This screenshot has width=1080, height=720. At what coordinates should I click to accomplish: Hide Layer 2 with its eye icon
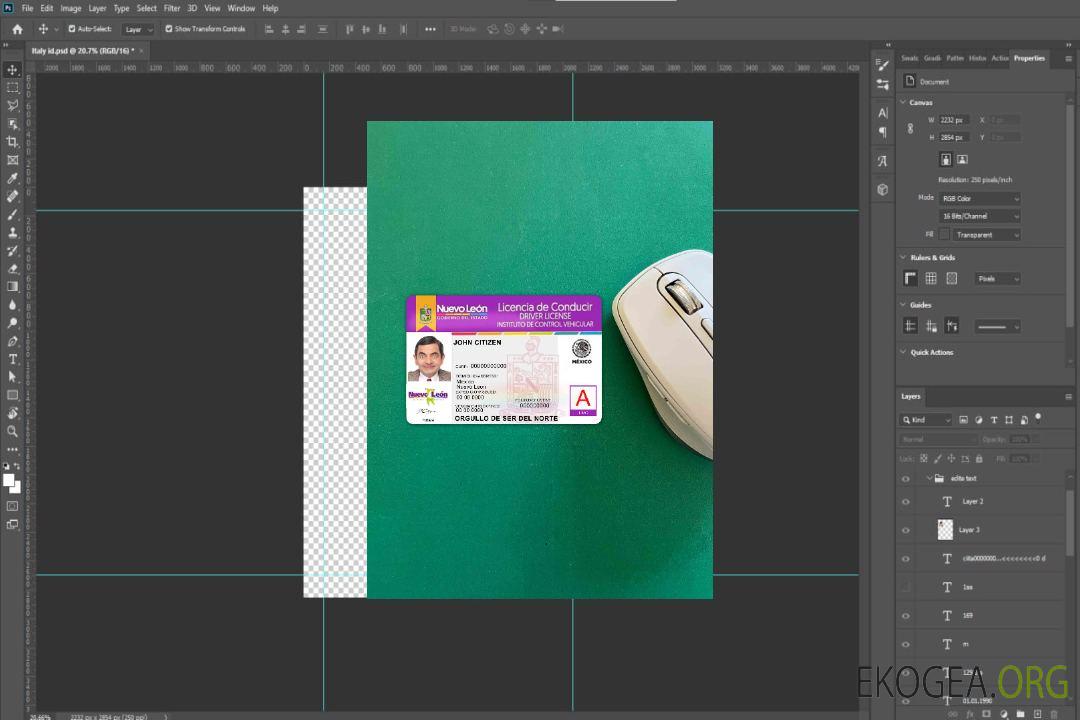coord(906,502)
